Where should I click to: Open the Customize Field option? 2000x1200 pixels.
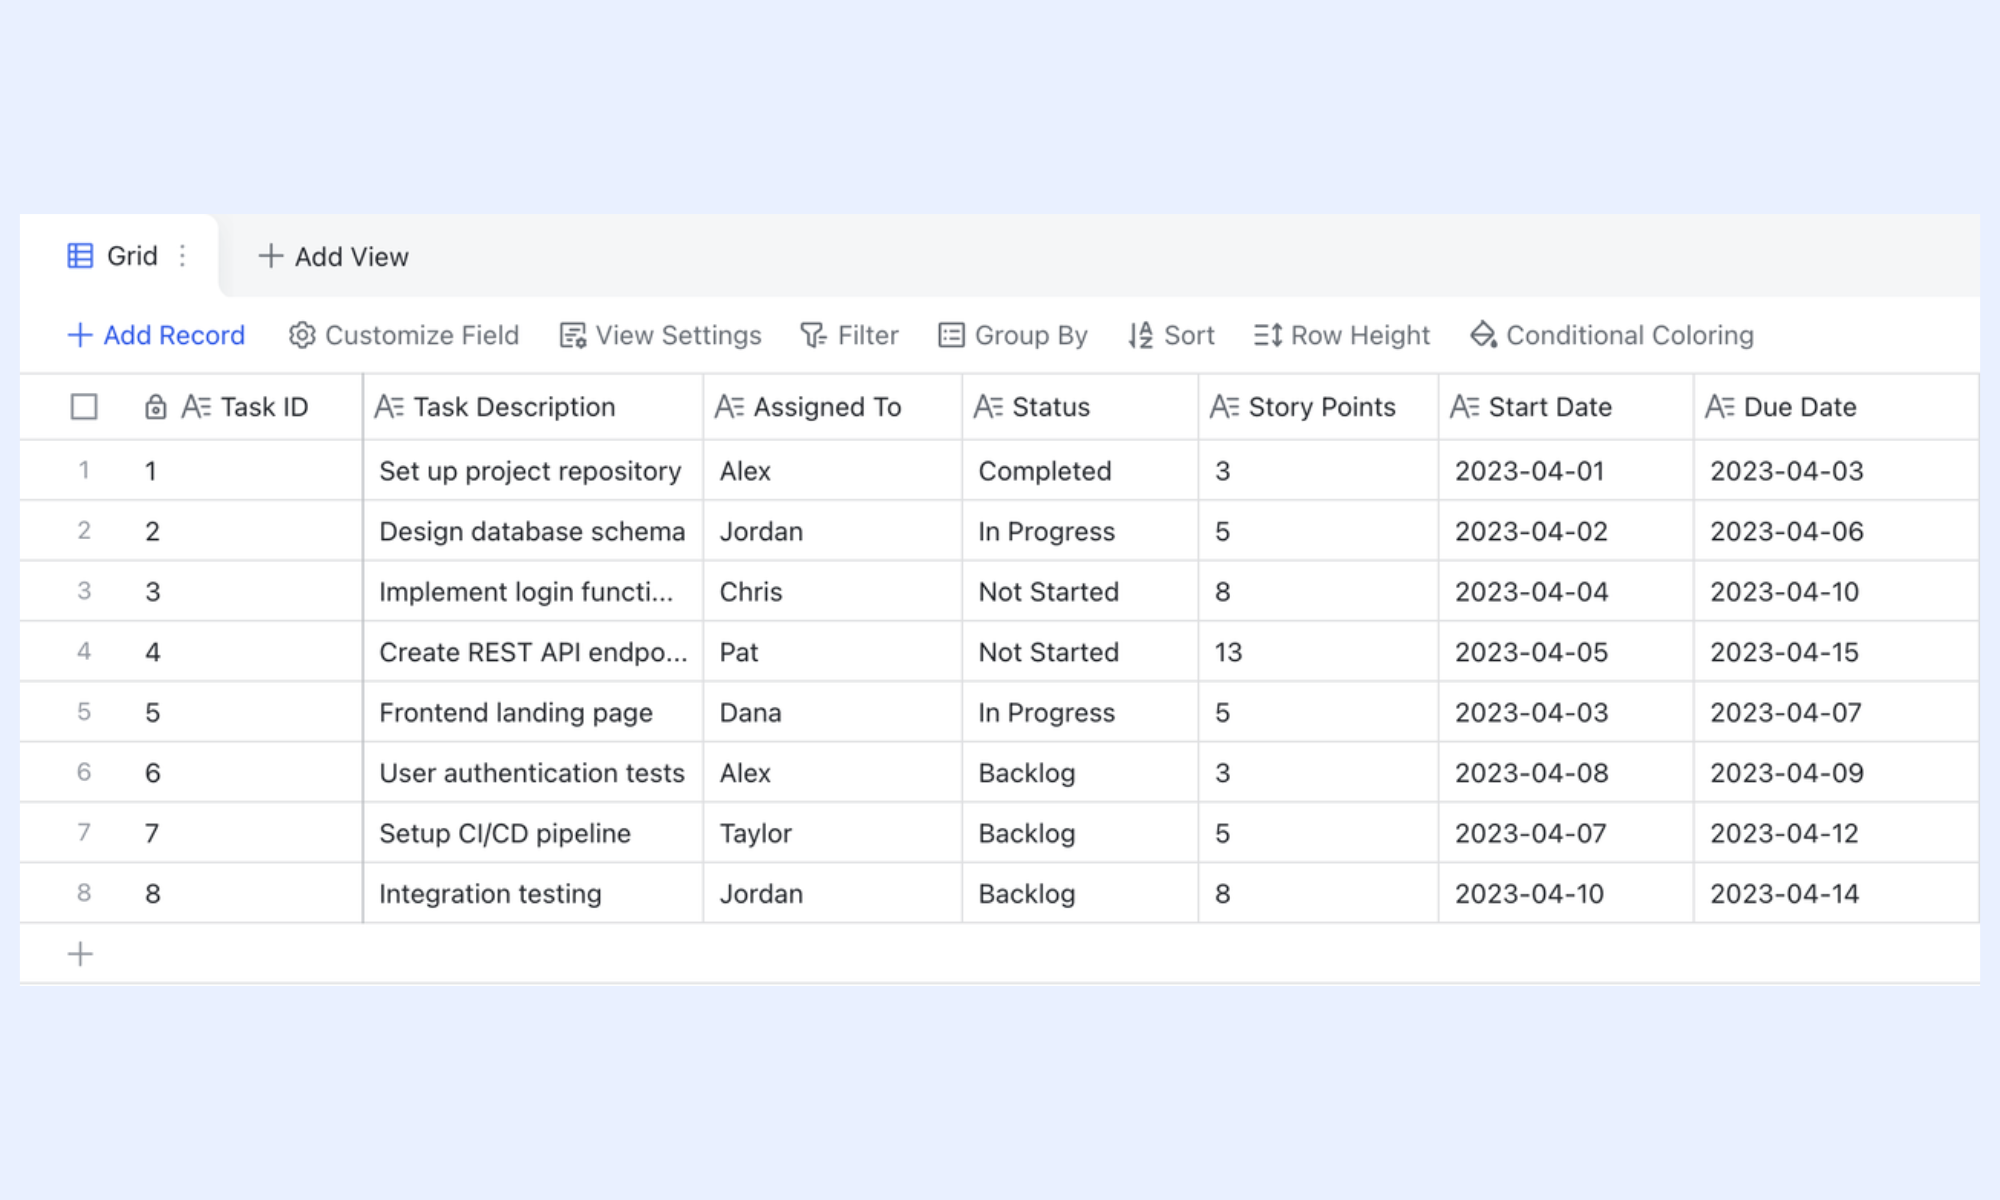click(404, 335)
